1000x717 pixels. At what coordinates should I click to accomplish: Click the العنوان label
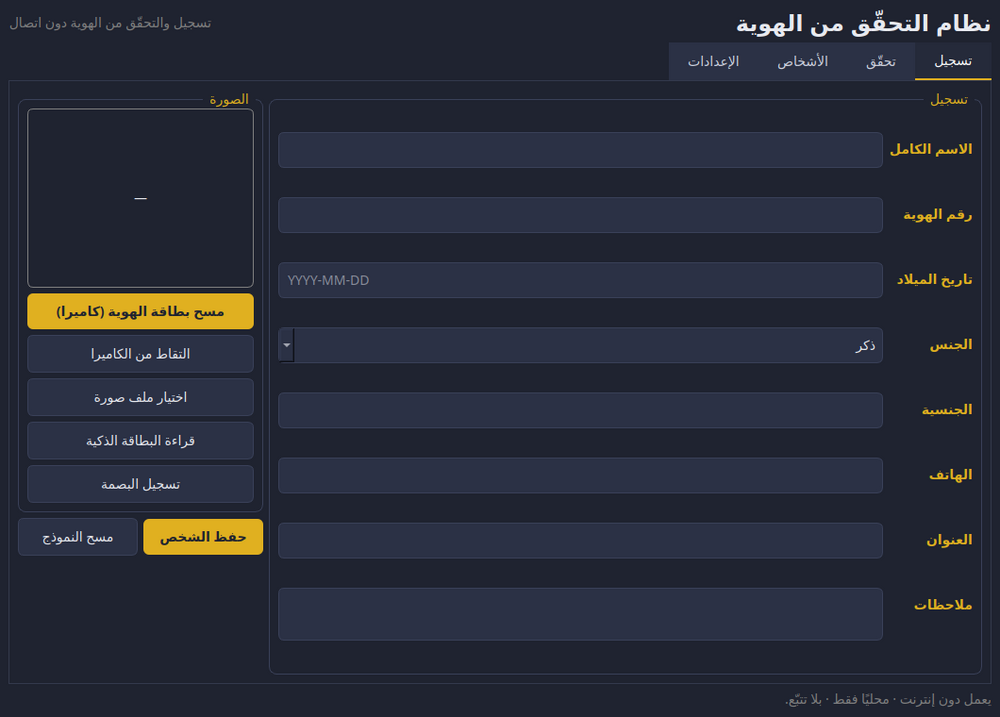click(949, 540)
